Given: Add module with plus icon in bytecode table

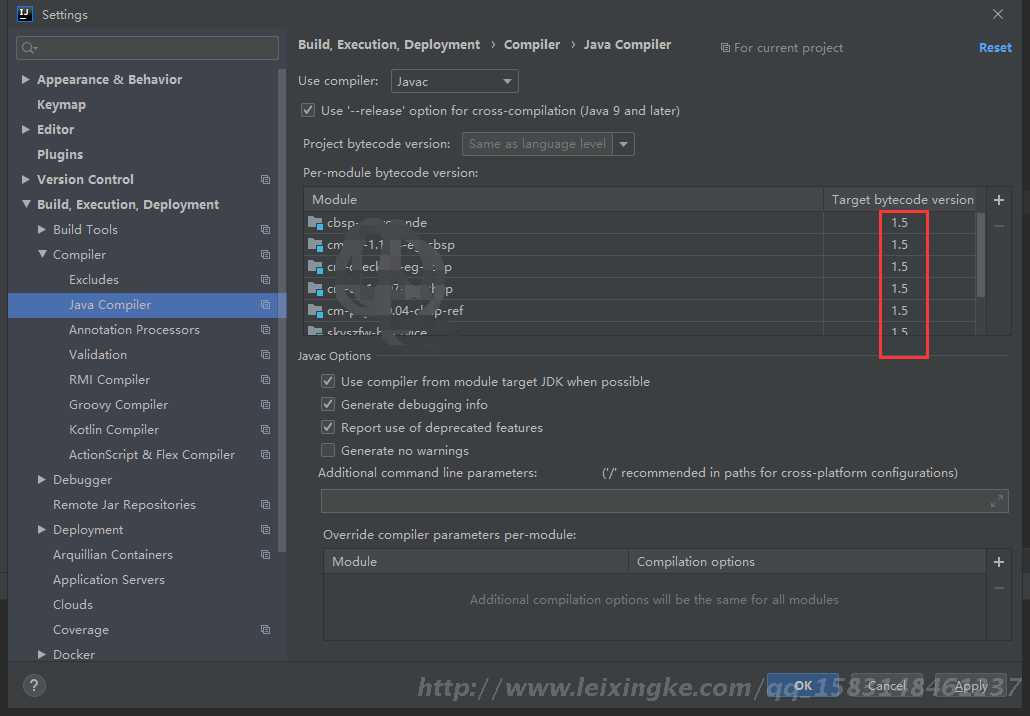Looking at the screenshot, I should (x=998, y=200).
